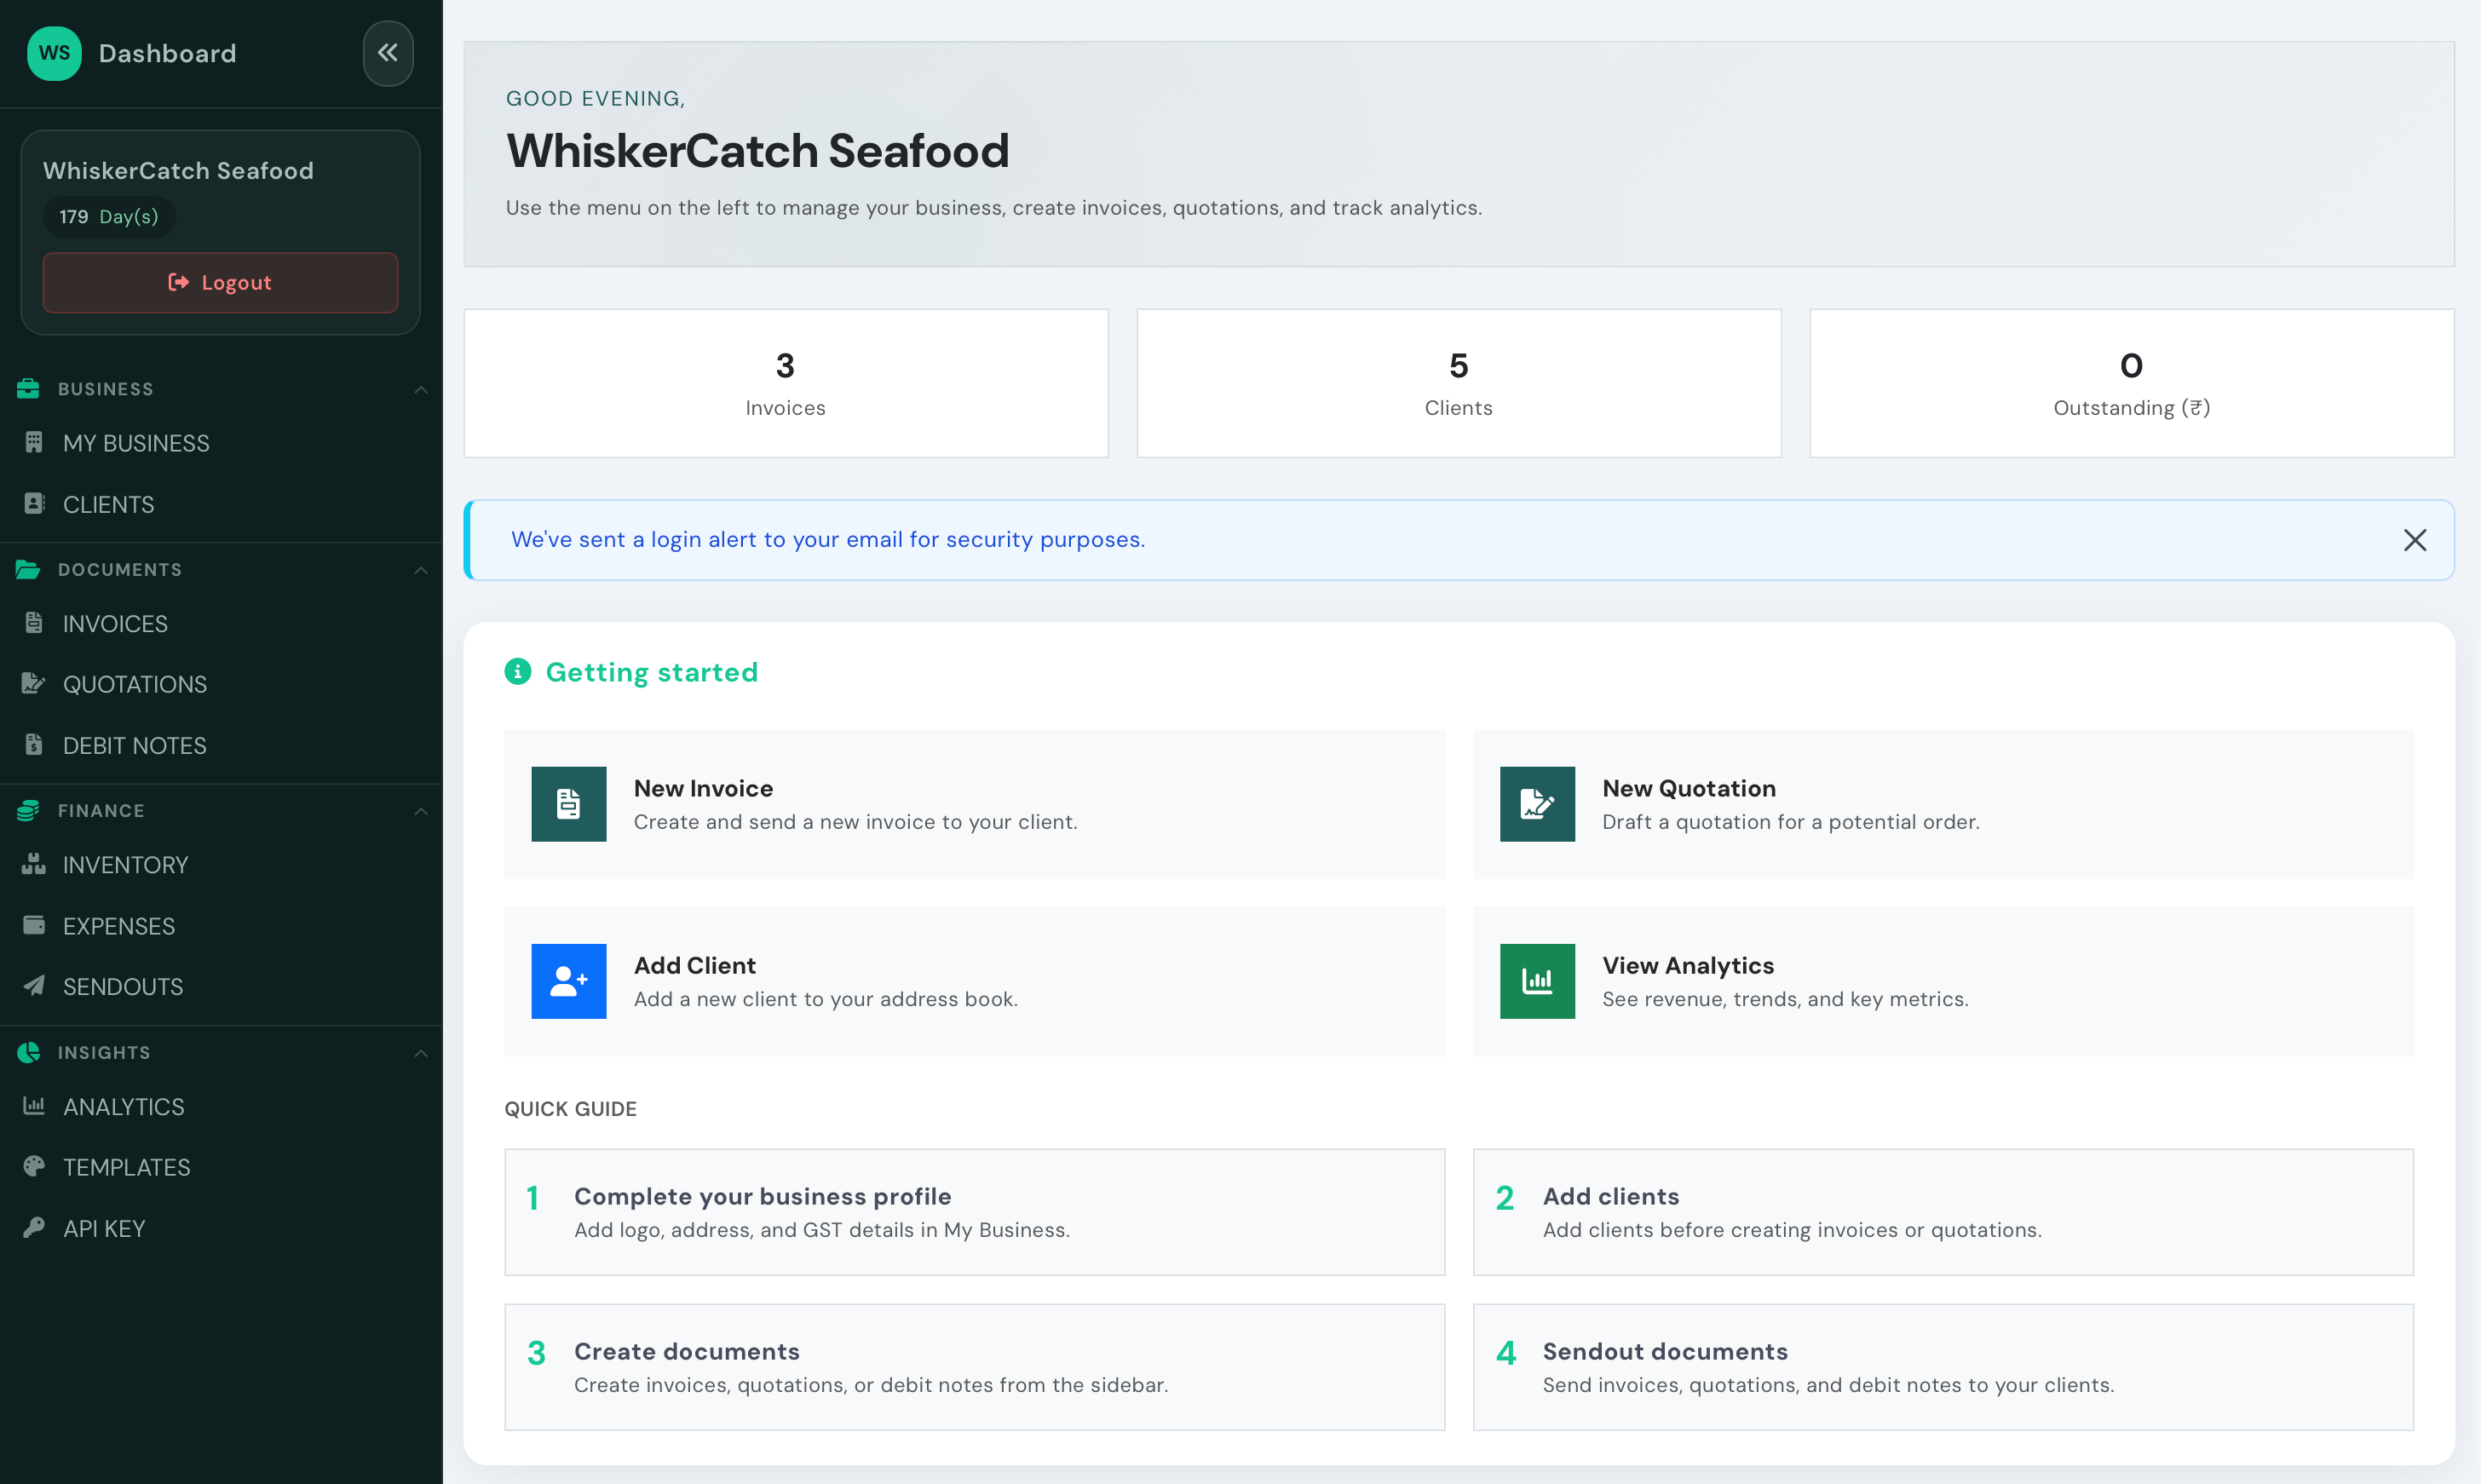Click the API Key key icon
2481x1484 pixels.
(33, 1228)
